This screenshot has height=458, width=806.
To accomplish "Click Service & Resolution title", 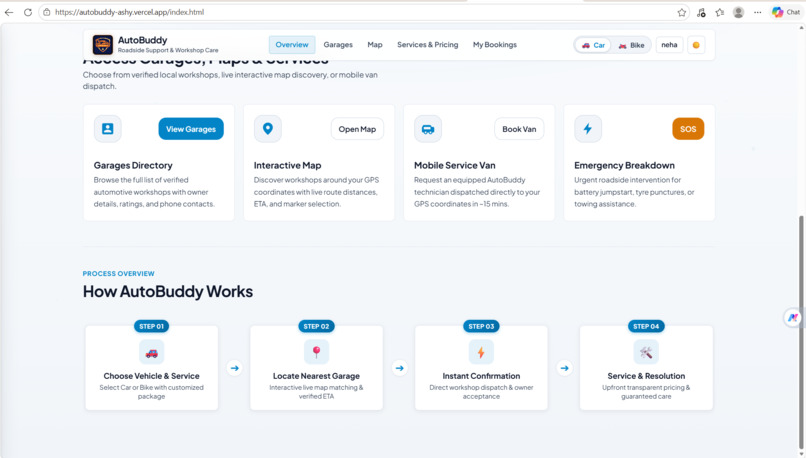I will pyautogui.click(x=646, y=376).
